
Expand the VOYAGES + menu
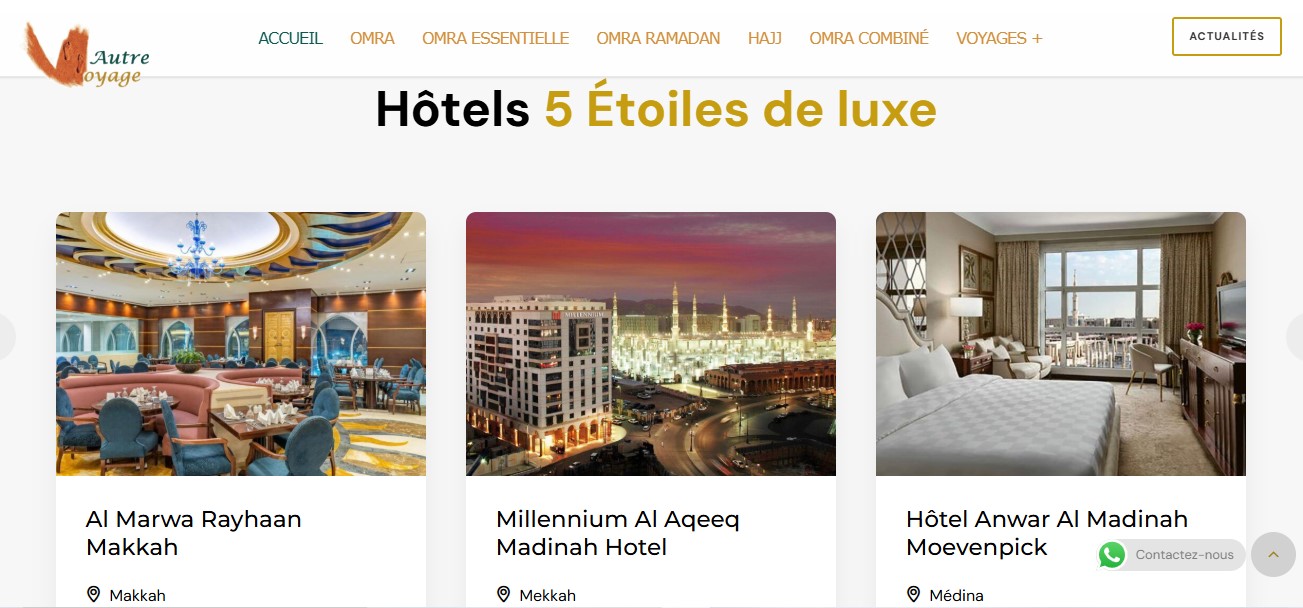[x=999, y=38]
